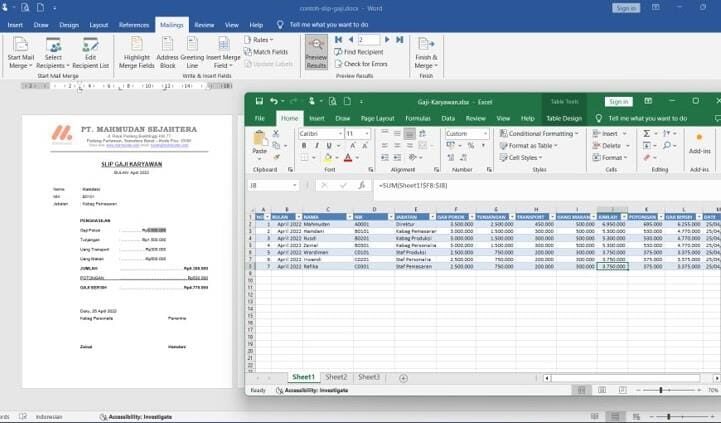Image resolution: width=721 pixels, height=423 pixels.
Task: Click Highlight Merge Fields icon
Action: [137, 50]
